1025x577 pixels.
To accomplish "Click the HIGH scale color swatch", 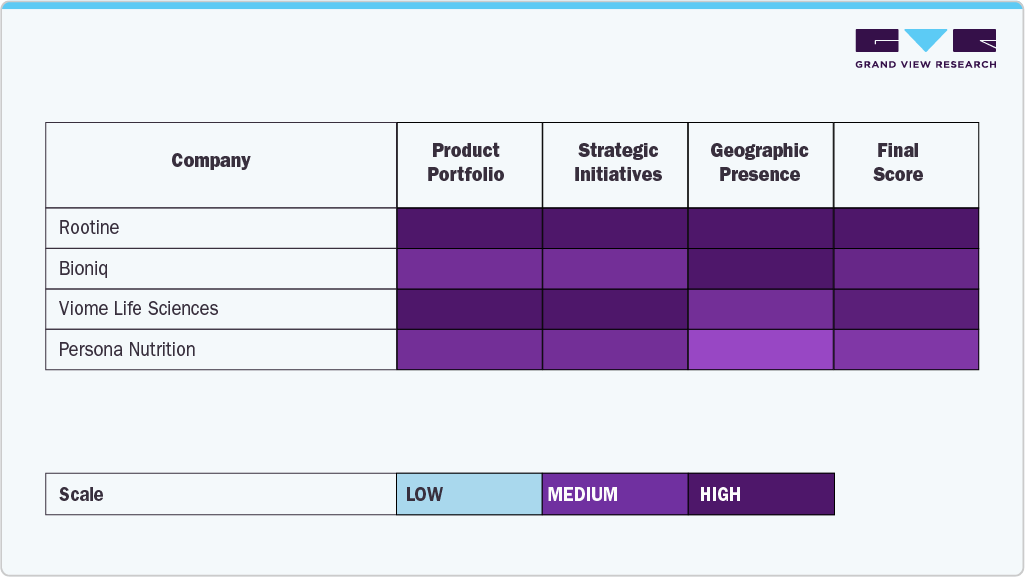I will (761, 494).
